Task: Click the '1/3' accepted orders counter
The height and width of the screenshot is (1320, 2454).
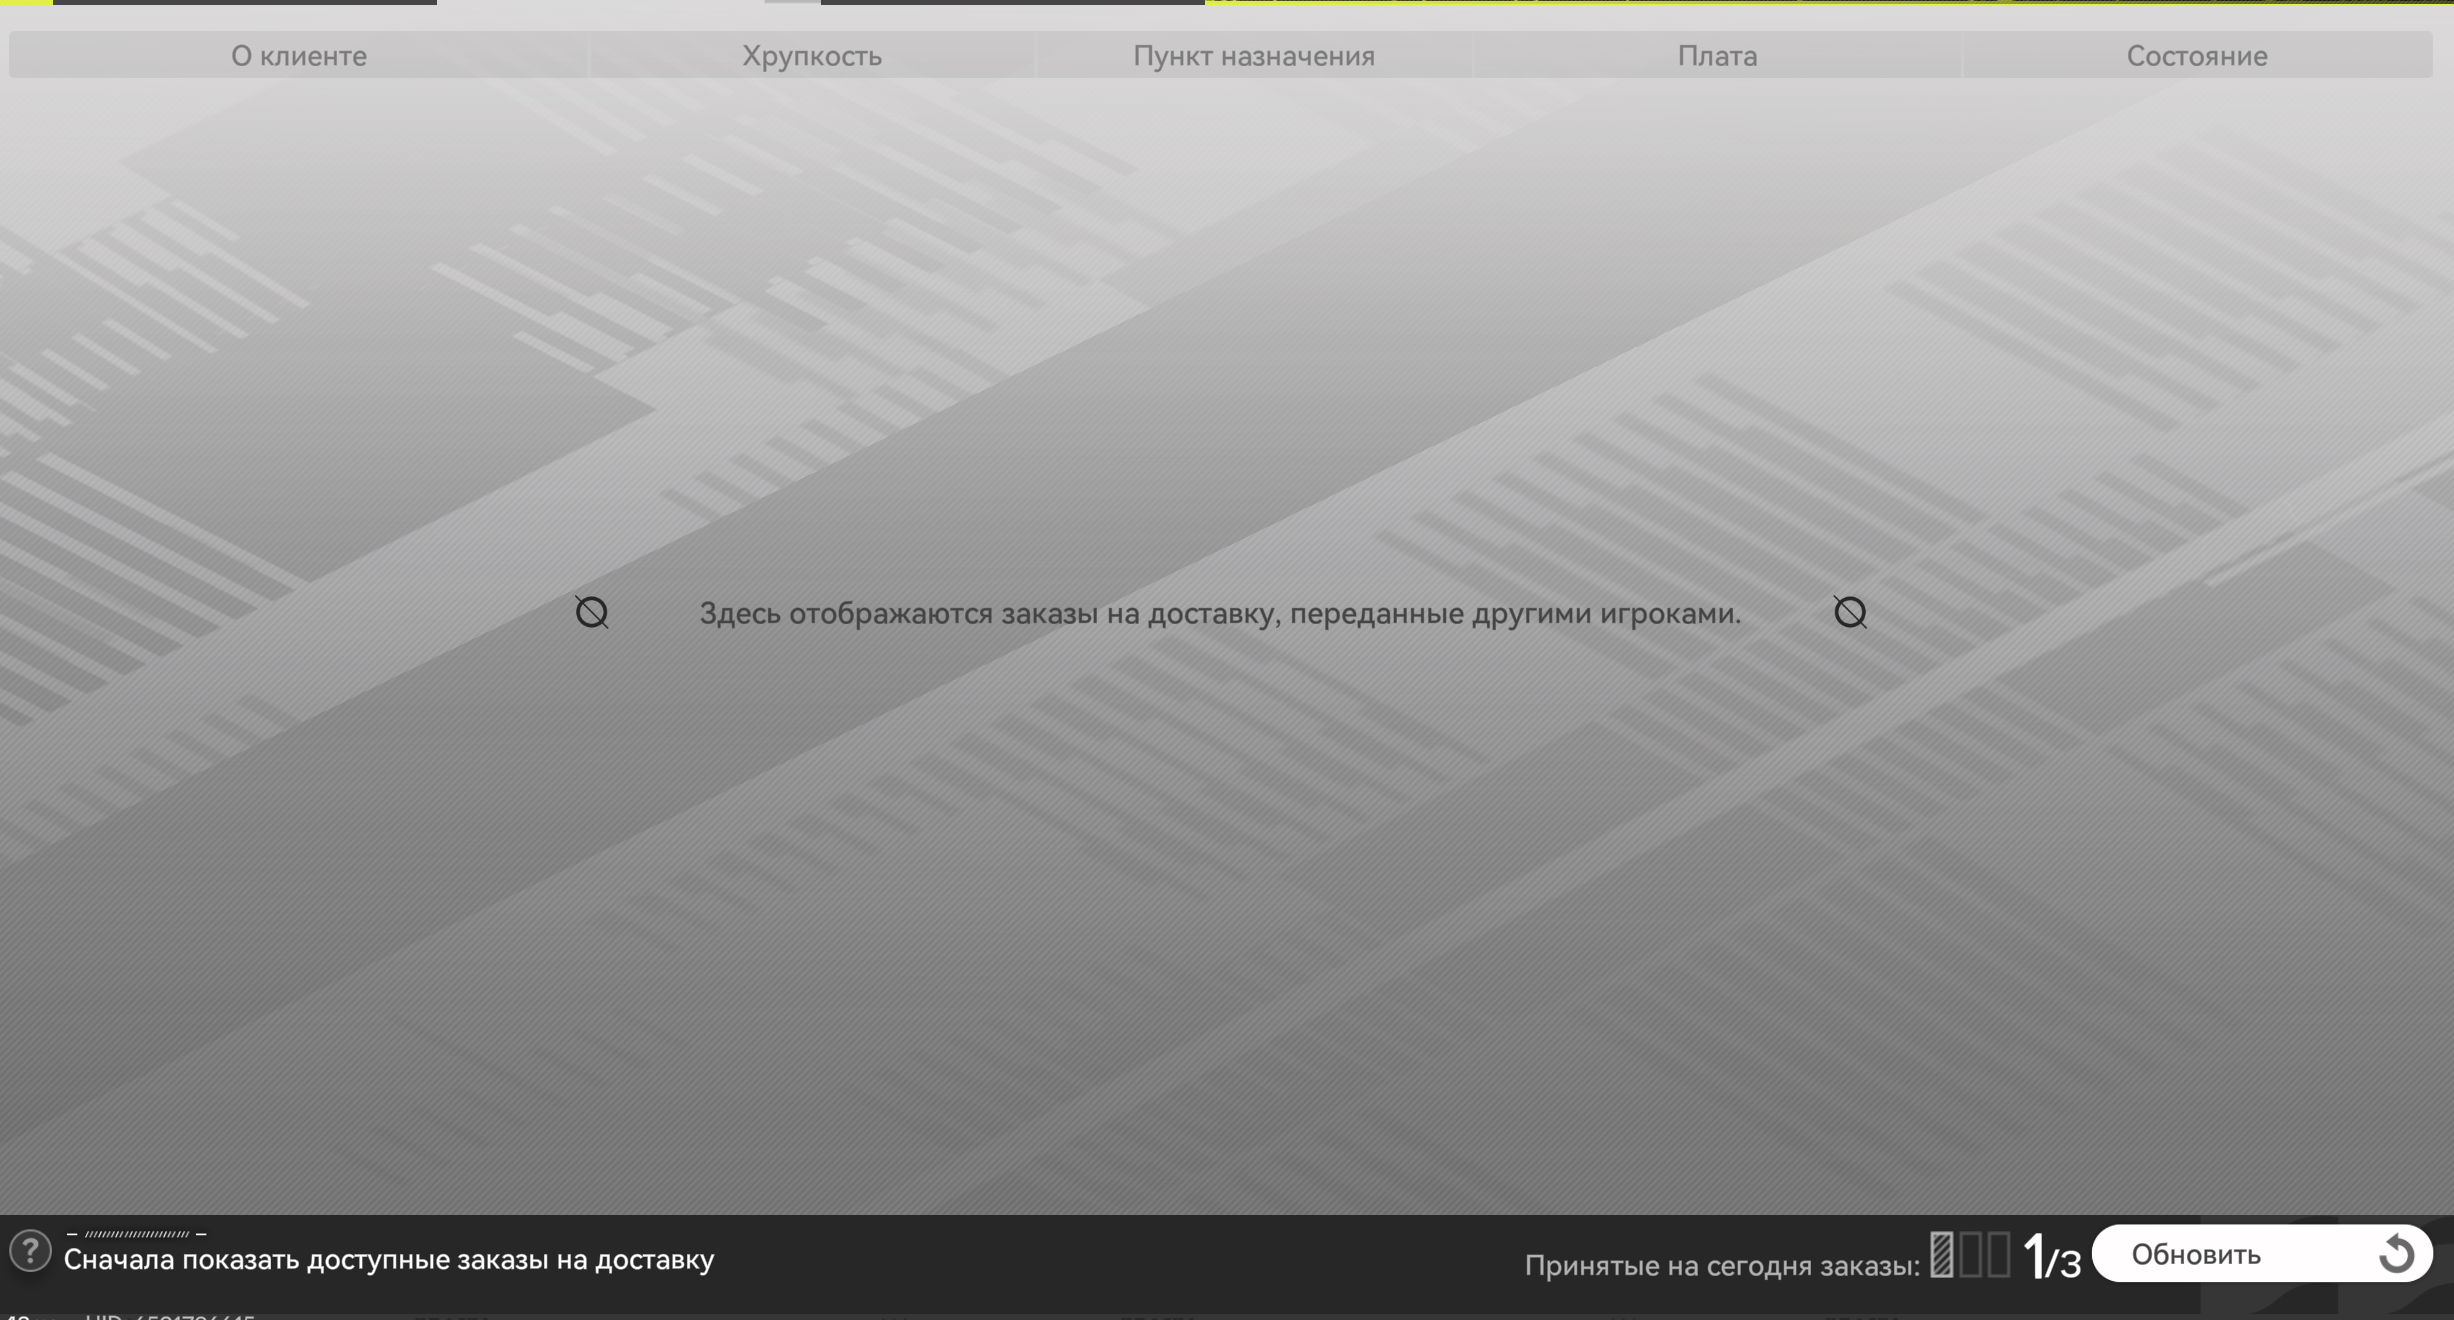Action: 2051,1258
